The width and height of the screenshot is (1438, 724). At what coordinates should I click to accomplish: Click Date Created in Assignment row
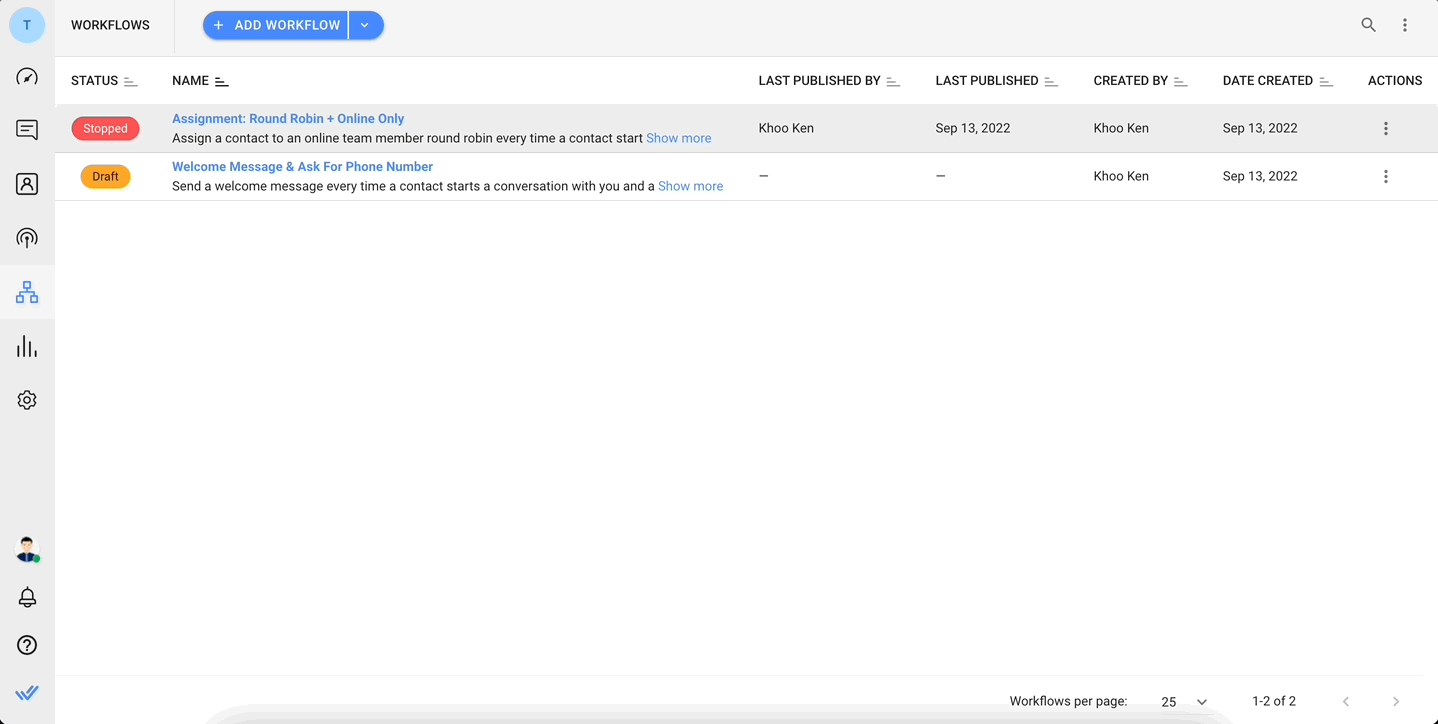click(x=1260, y=128)
